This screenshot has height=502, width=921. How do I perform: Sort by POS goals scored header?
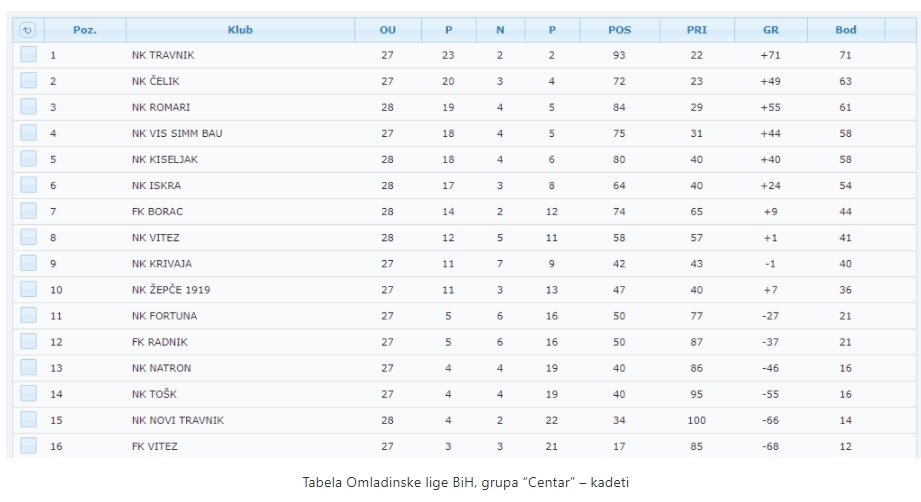[620, 30]
